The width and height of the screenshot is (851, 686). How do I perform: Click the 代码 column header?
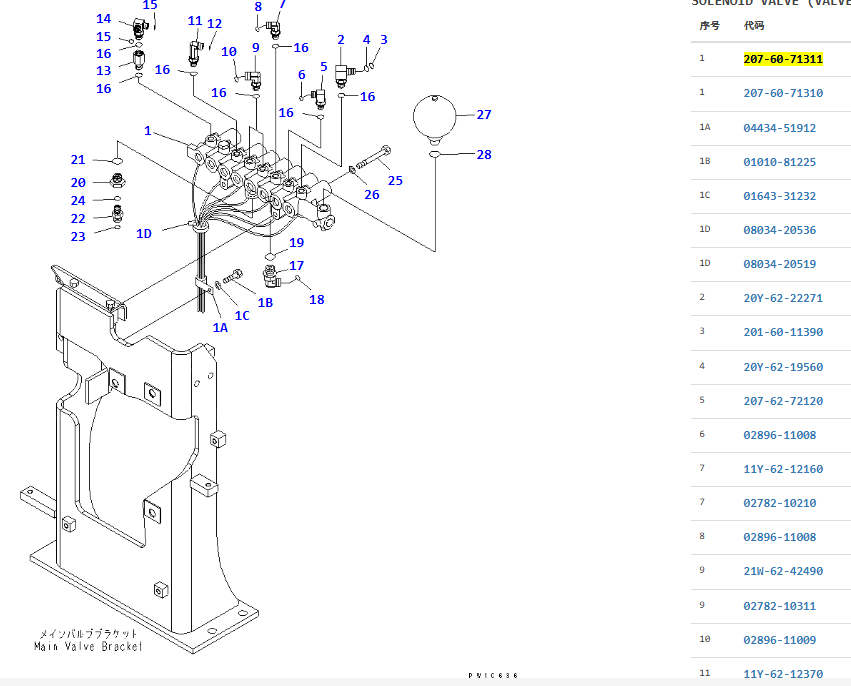pos(754,26)
